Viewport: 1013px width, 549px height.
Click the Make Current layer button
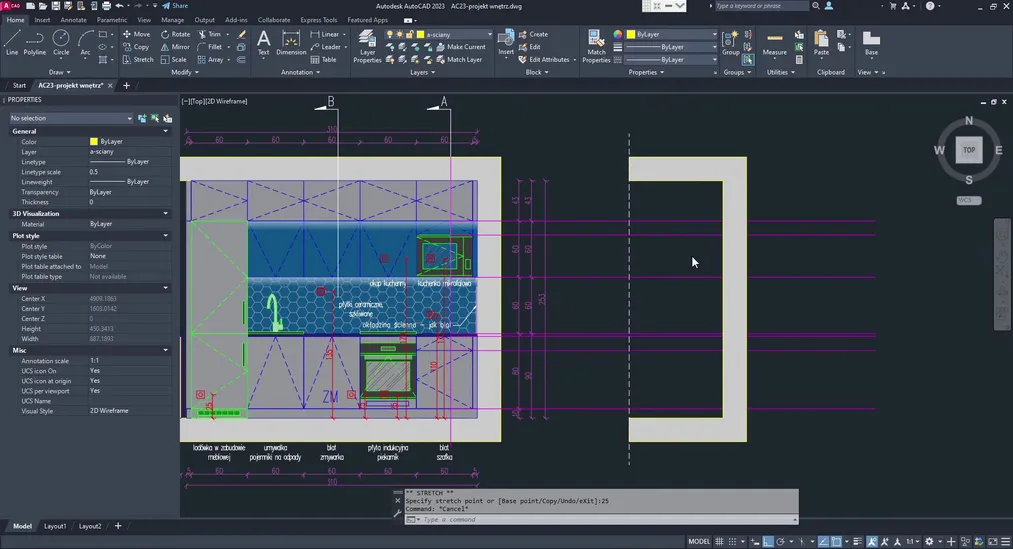(465, 47)
